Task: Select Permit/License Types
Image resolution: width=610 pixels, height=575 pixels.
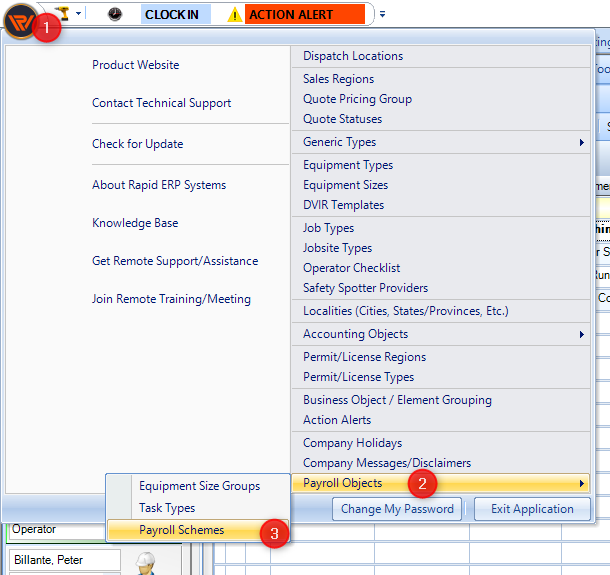Action: [x=440, y=377]
